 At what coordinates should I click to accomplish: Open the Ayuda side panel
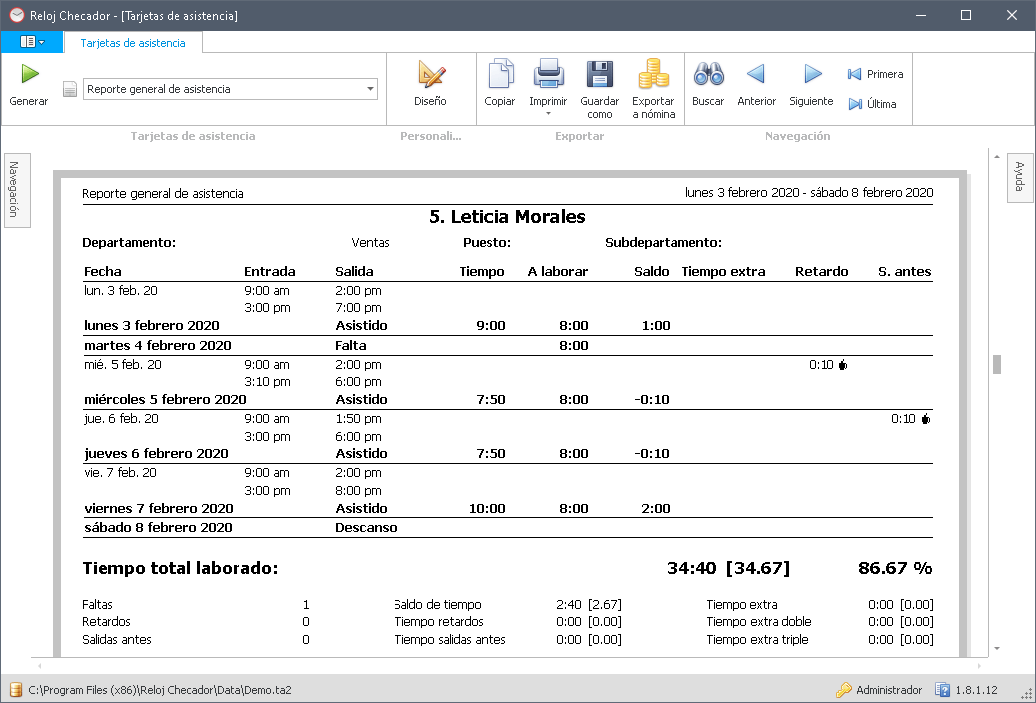pos(1019,176)
